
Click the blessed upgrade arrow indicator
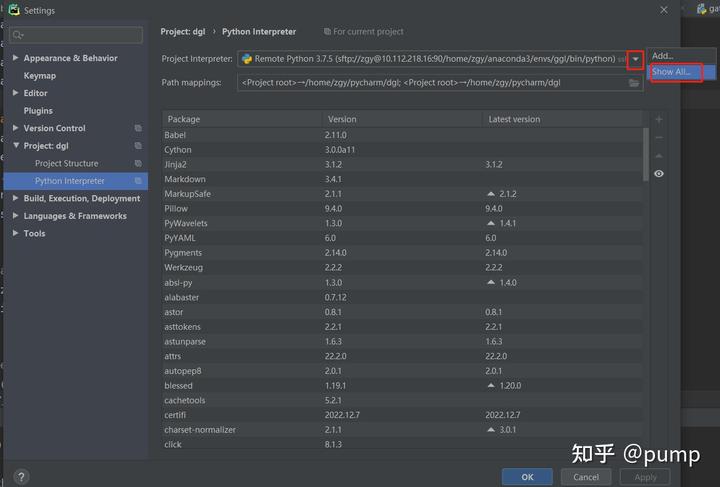tap(491, 385)
